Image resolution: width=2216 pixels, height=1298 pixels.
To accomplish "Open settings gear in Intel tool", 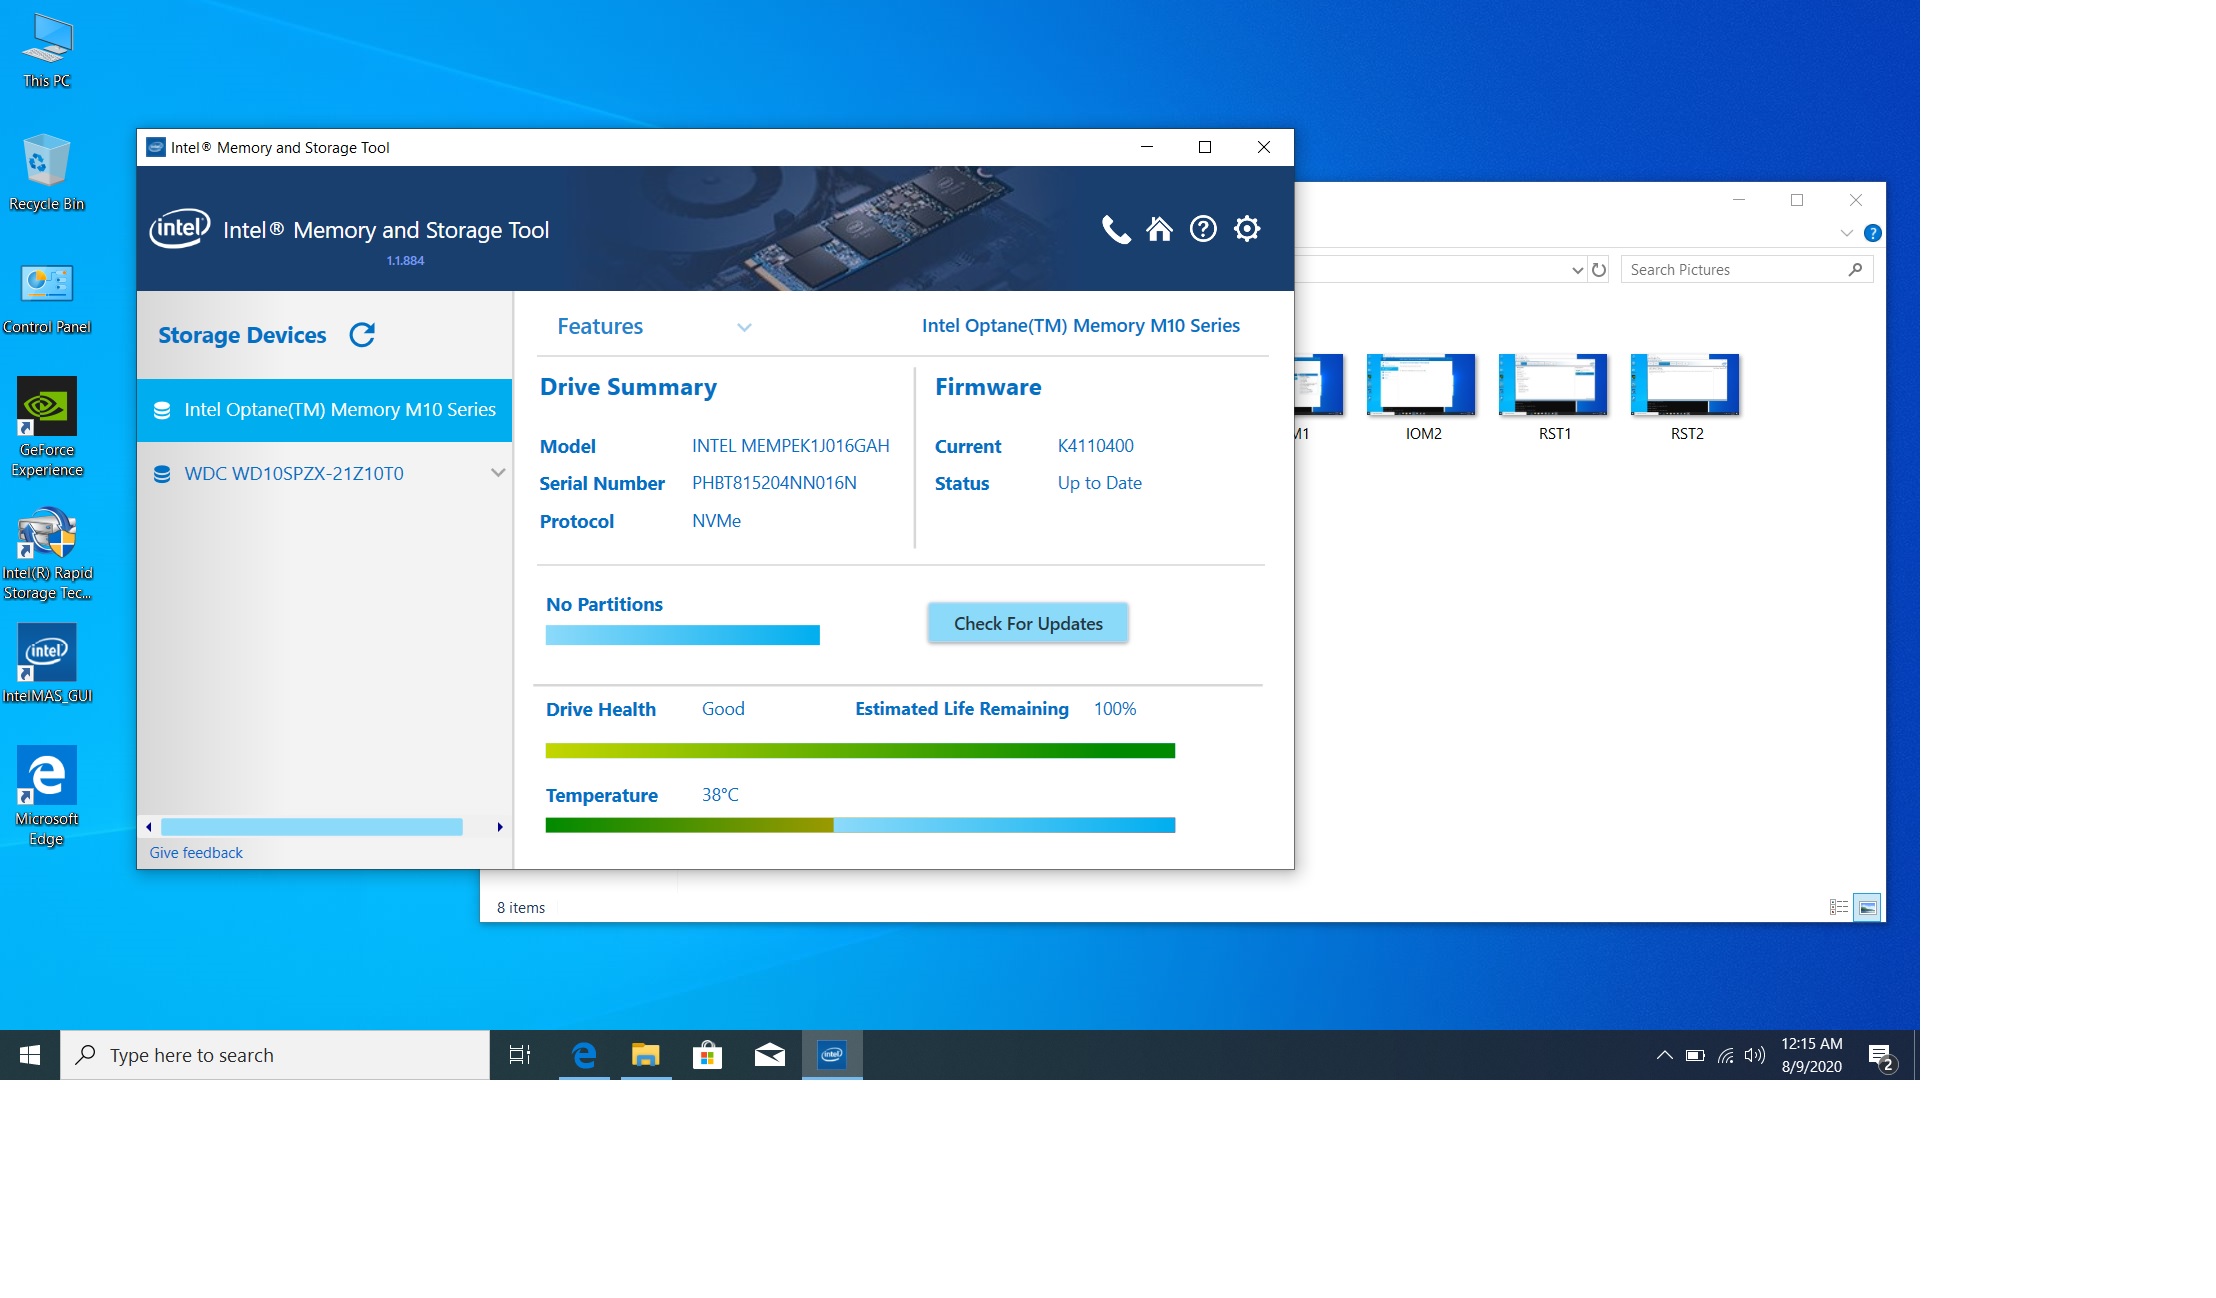I will 1247,230.
